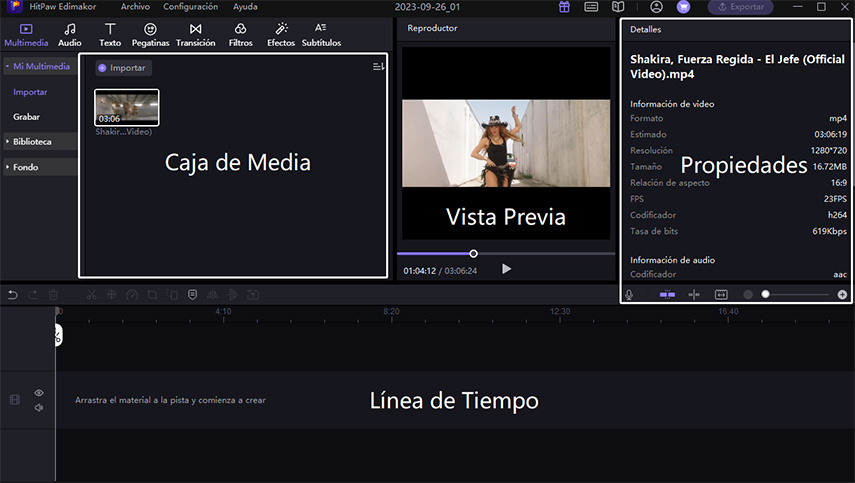The image size is (855, 483).
Task: Click the video track film icon
Action: (x=15, y=400)
